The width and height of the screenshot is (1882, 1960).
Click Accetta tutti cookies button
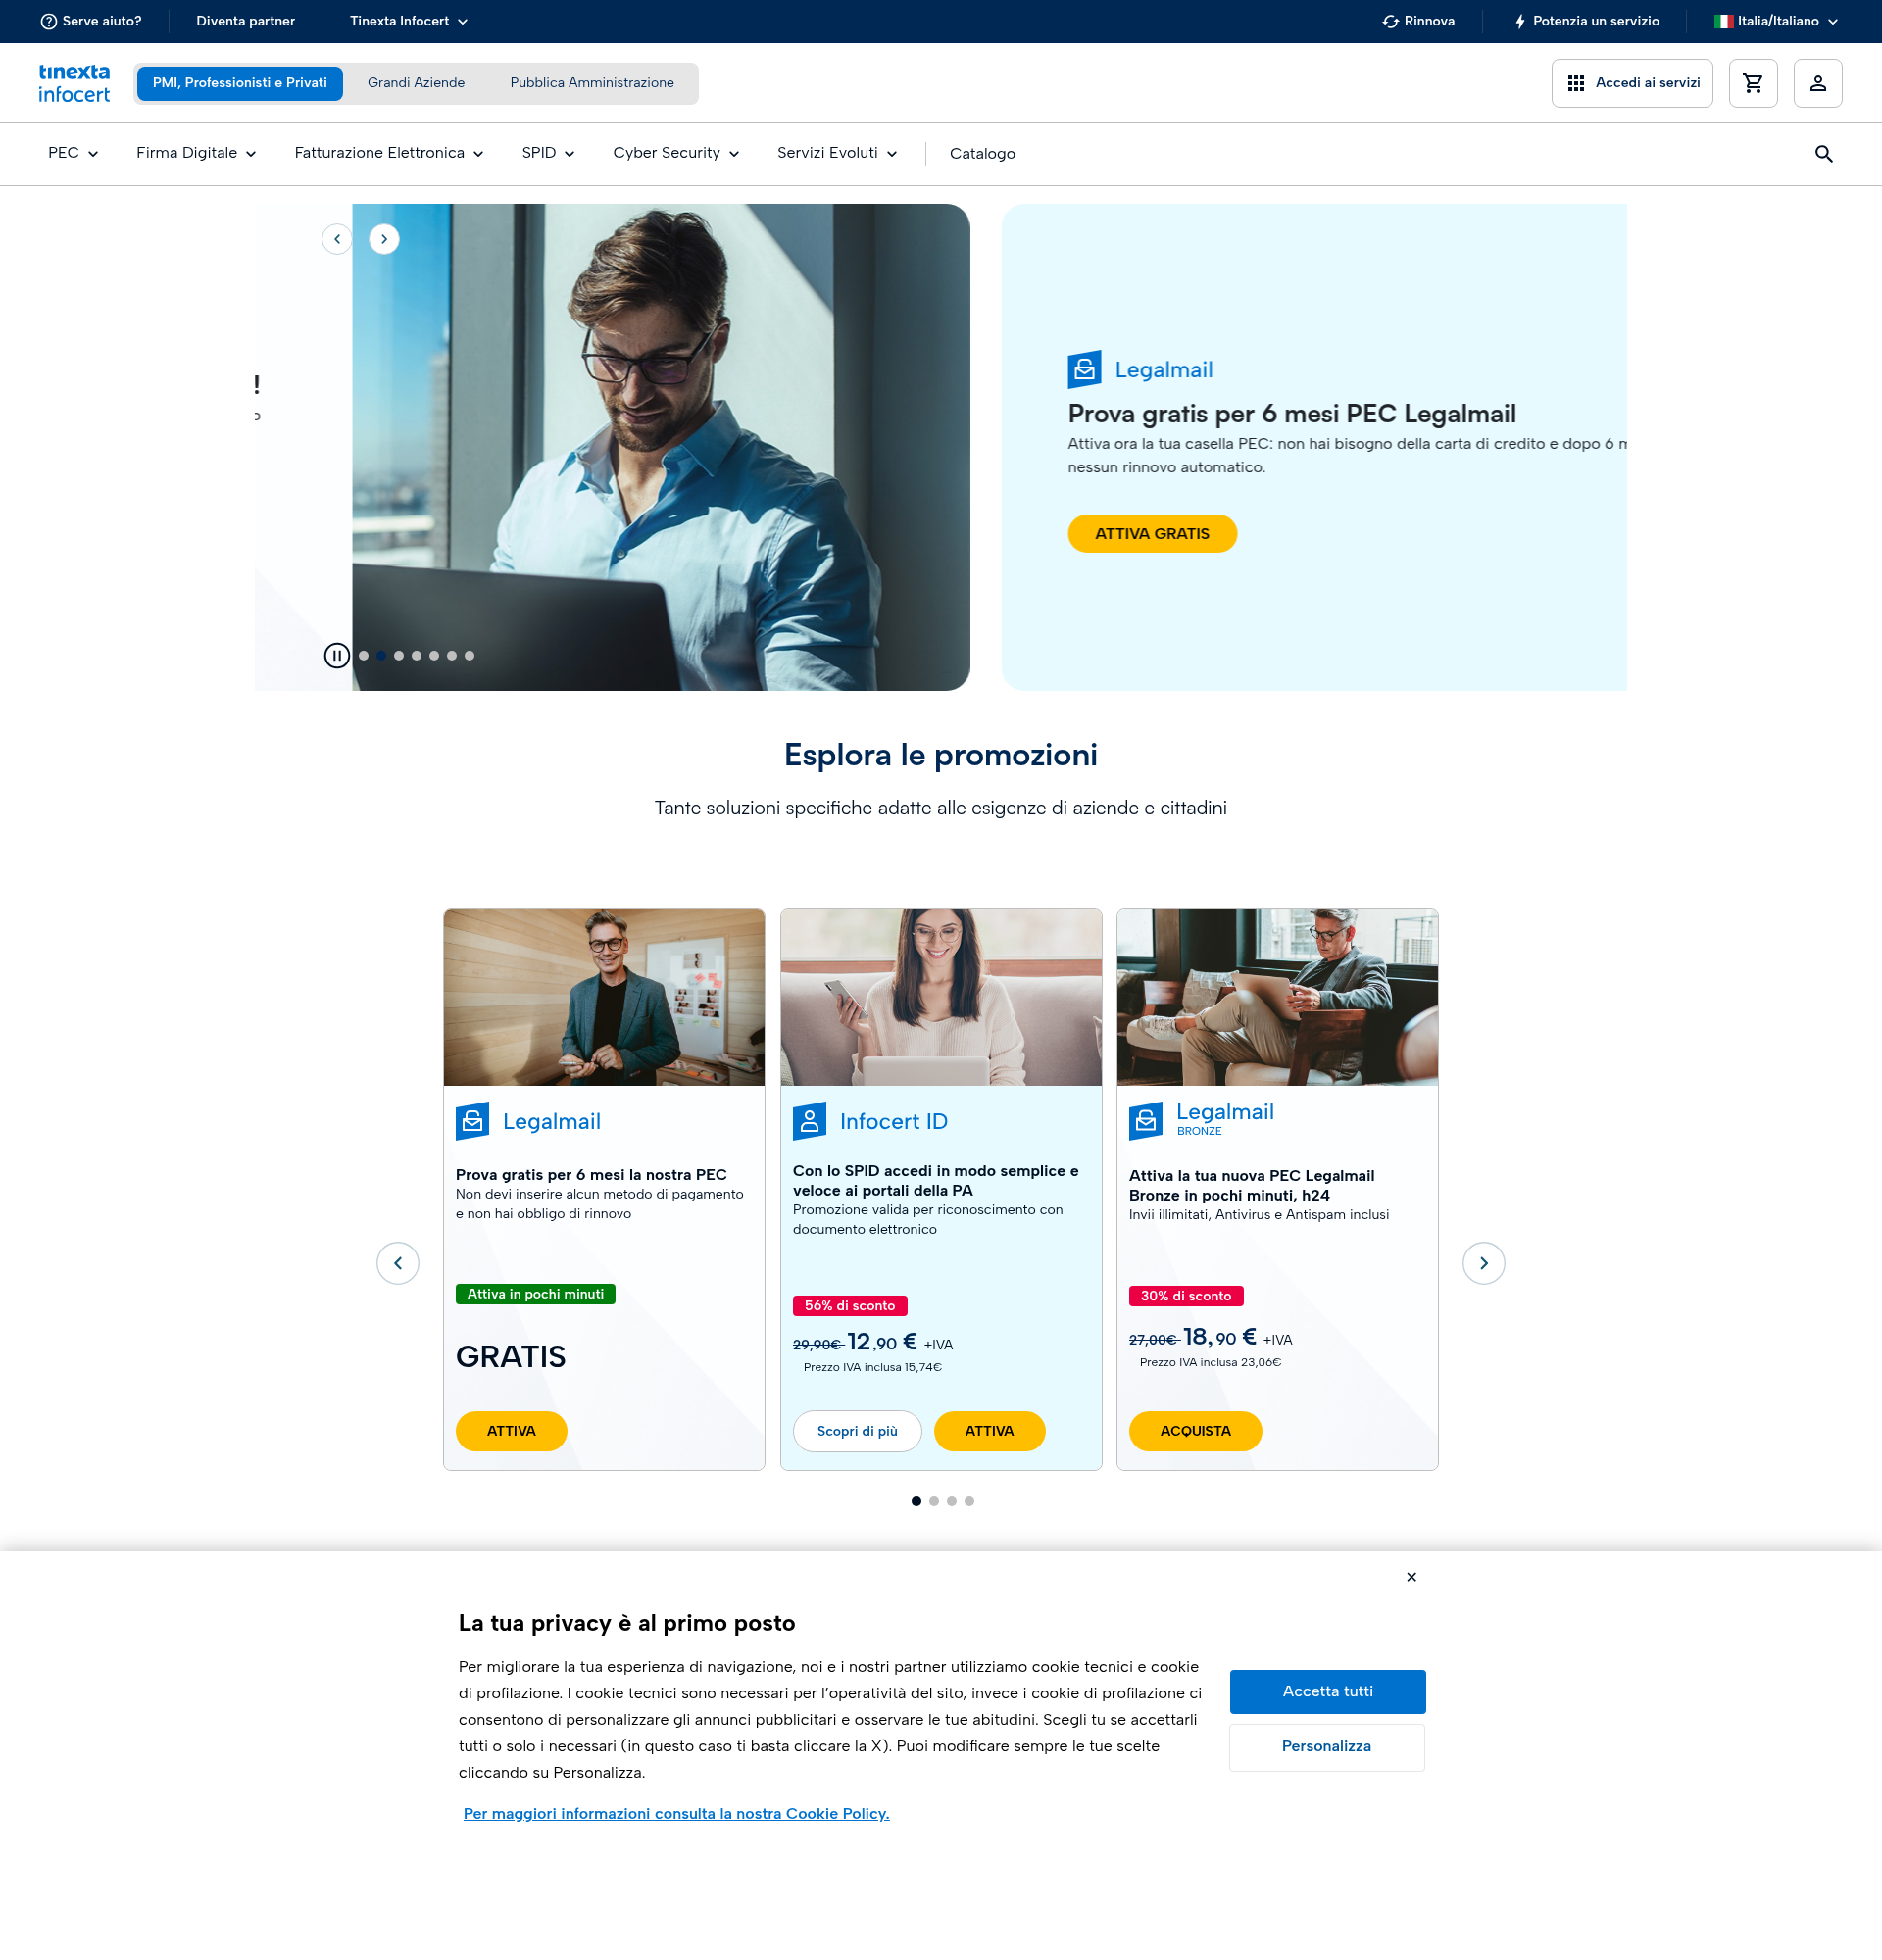[x=1327, y=1691]
